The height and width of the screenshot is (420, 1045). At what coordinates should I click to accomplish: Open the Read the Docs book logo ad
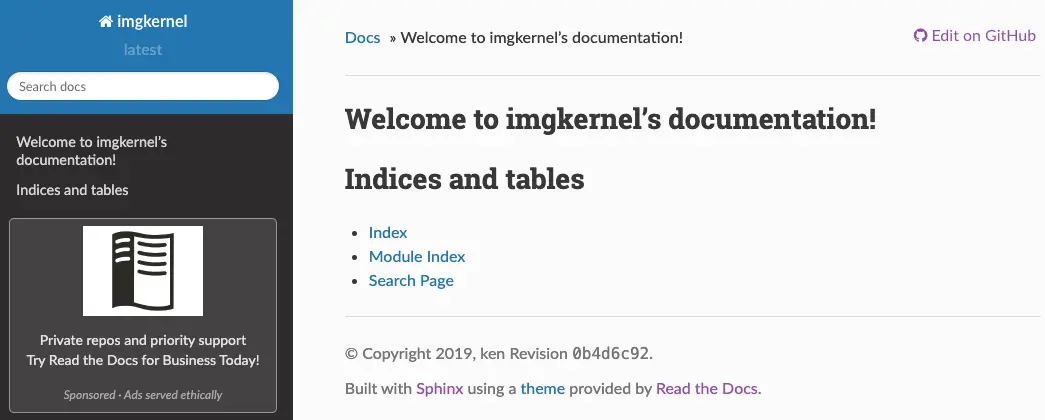tap(143, 271)
